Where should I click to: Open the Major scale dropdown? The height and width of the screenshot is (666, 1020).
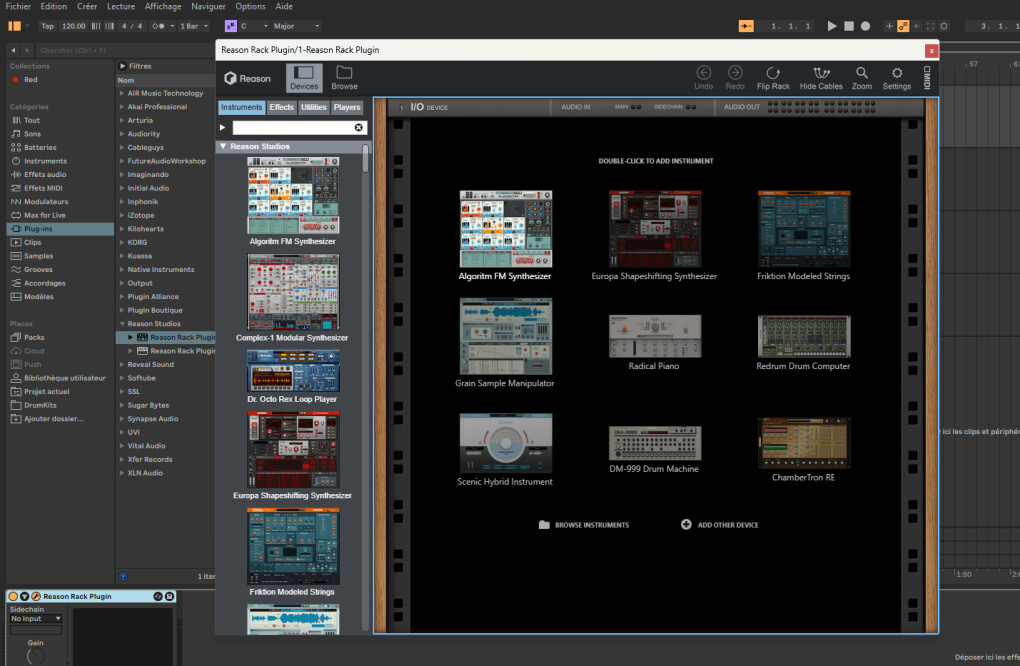click(x=296, y=26)
